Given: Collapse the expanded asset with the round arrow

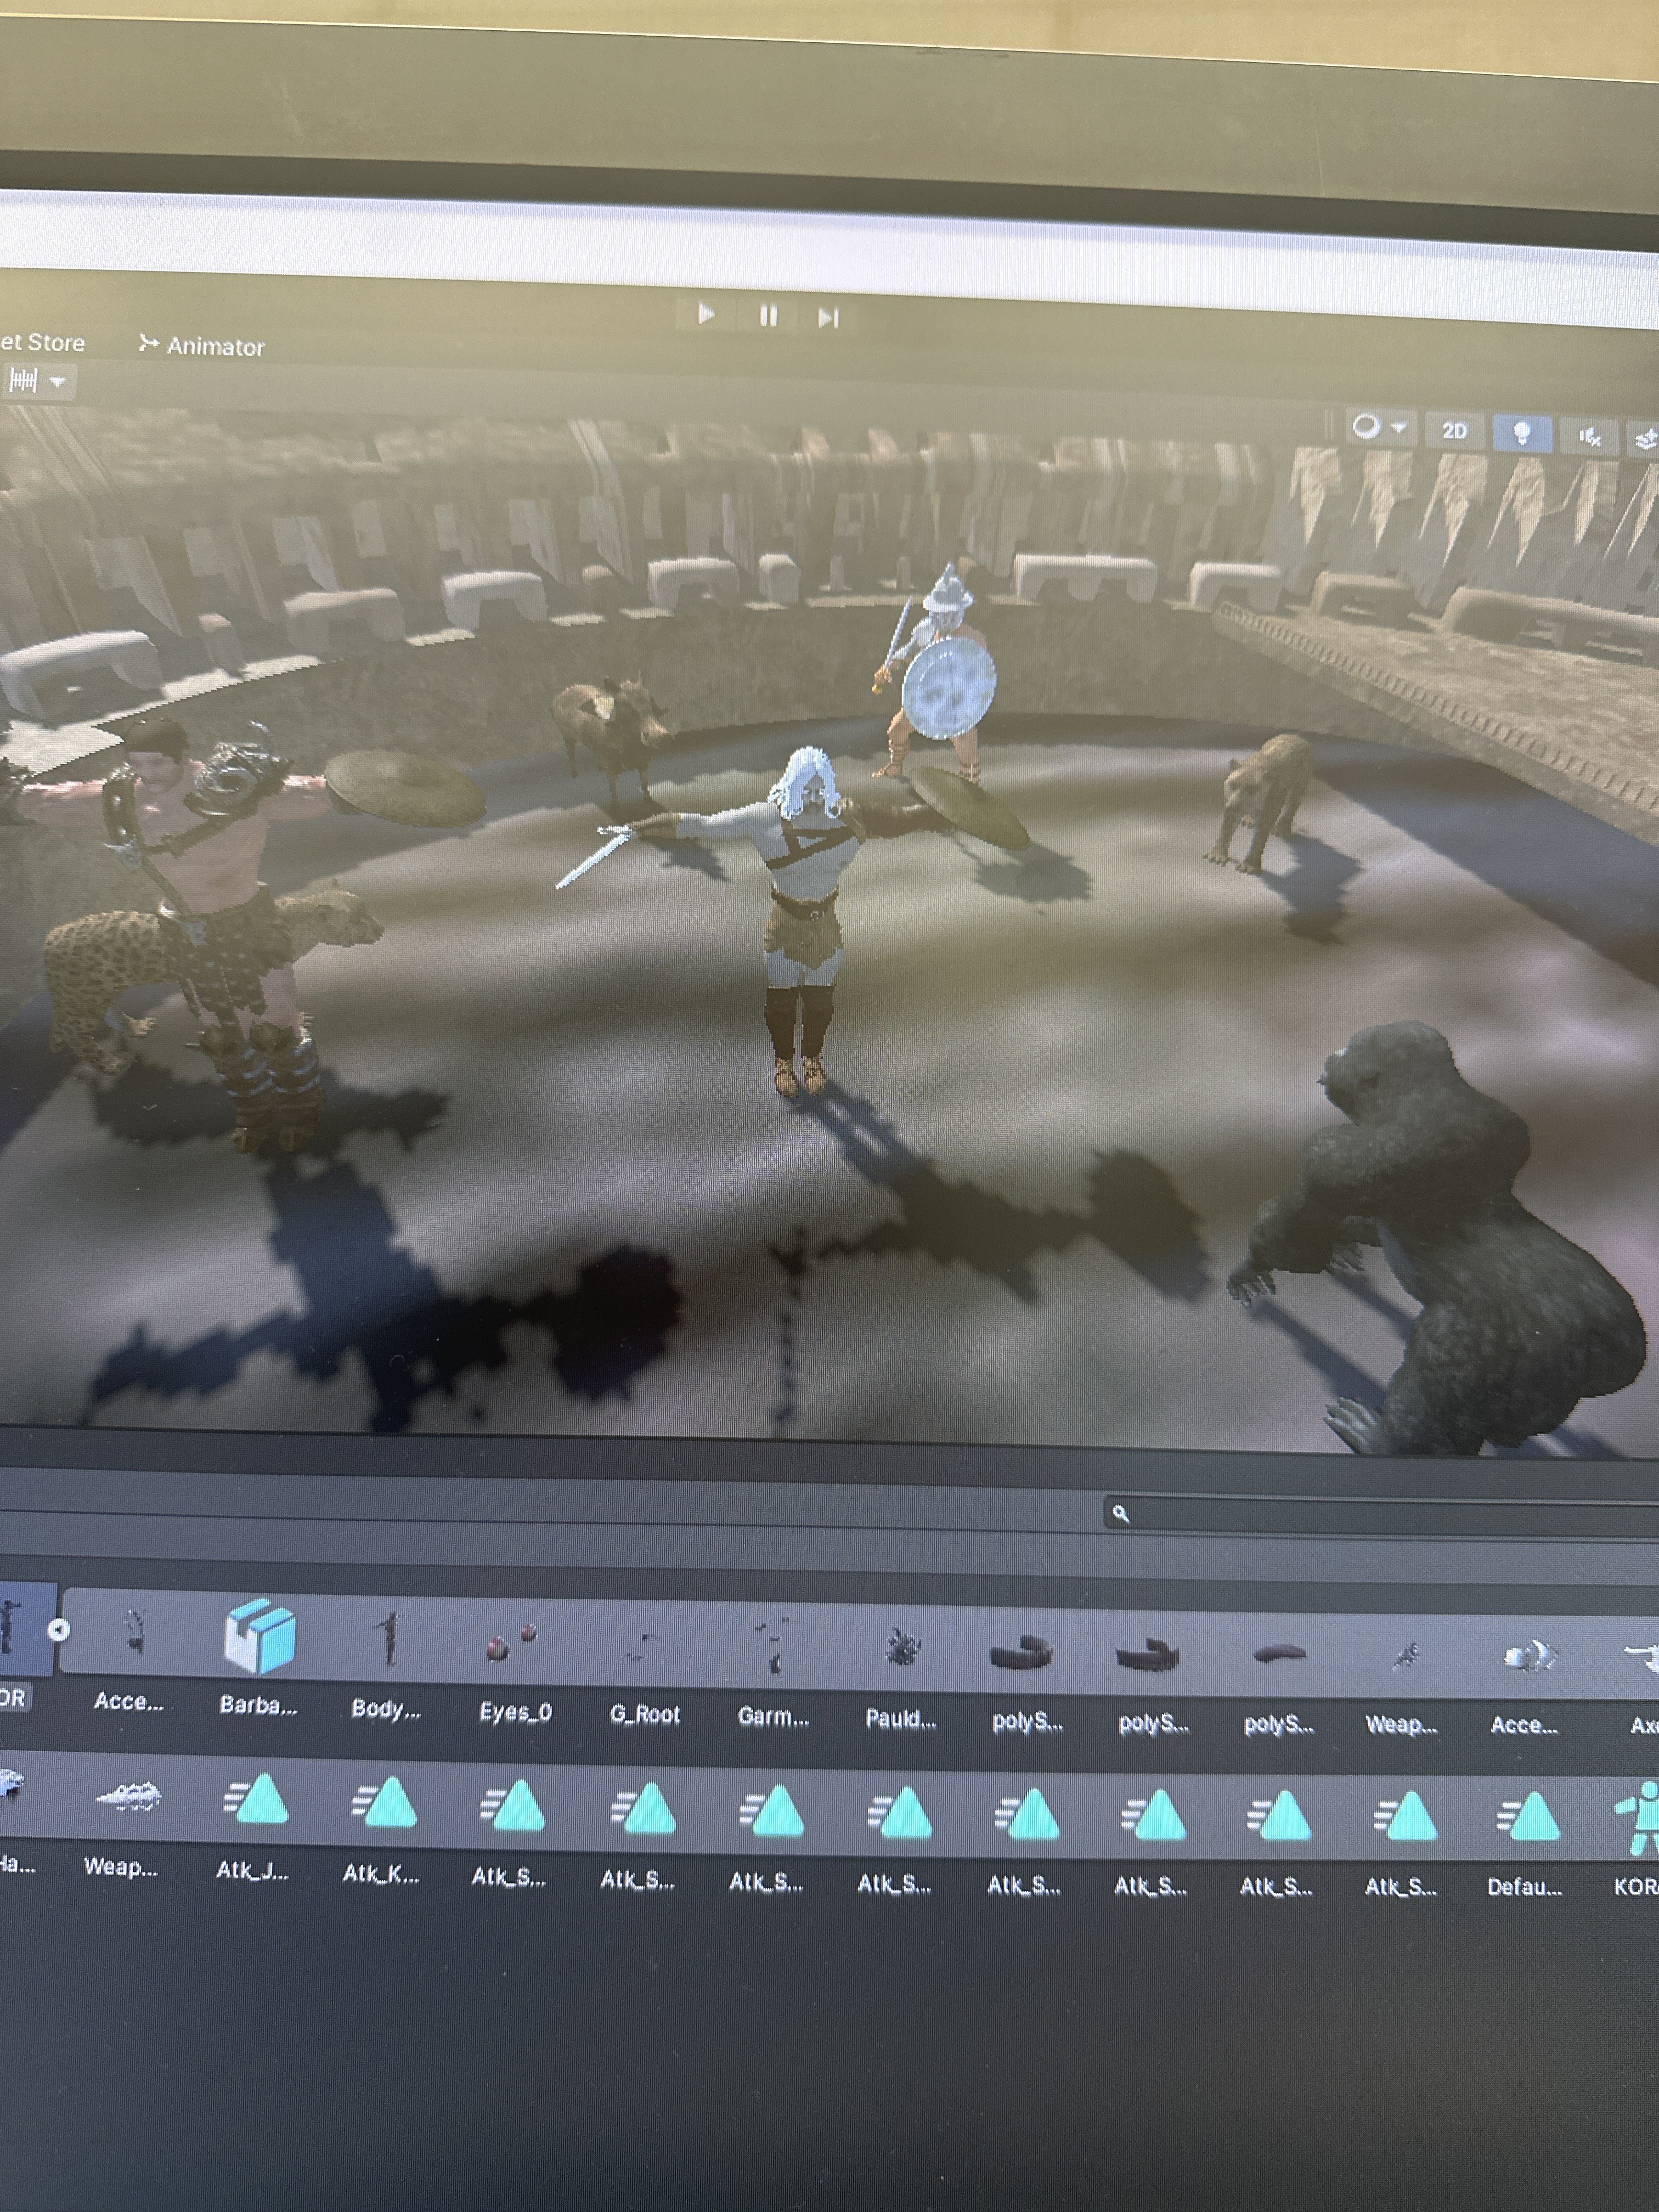Looking at the screenshot, I should 59,1631.
